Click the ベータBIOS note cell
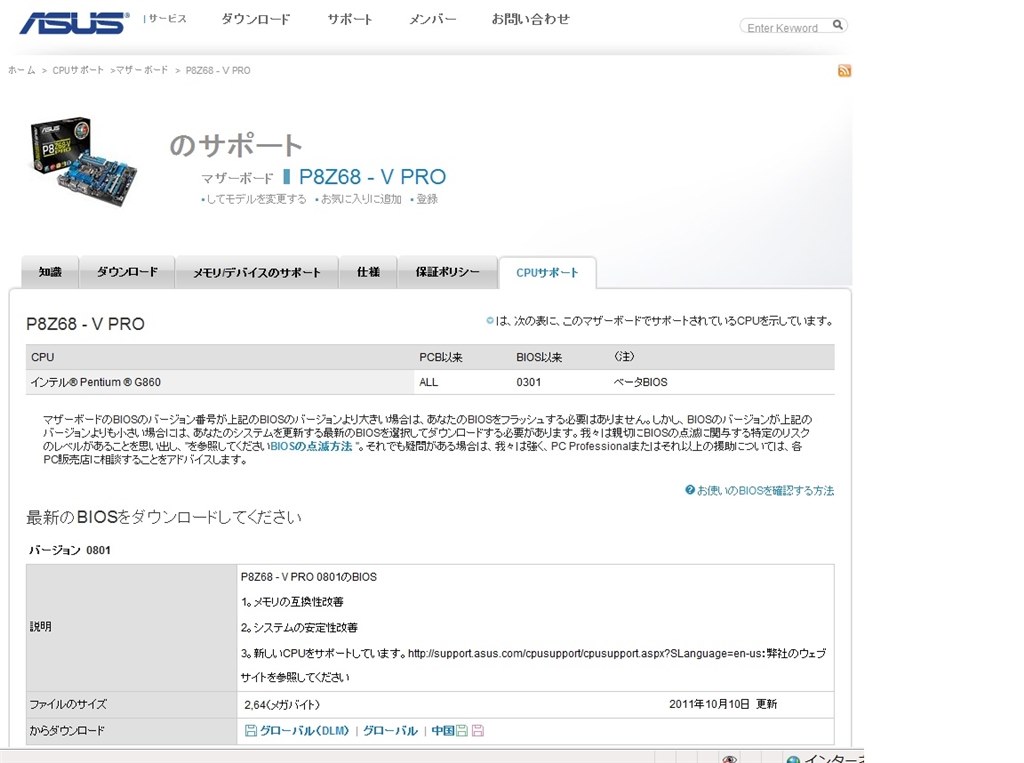The width and height of the screenshot is (1024, 763). coord(640,382)
